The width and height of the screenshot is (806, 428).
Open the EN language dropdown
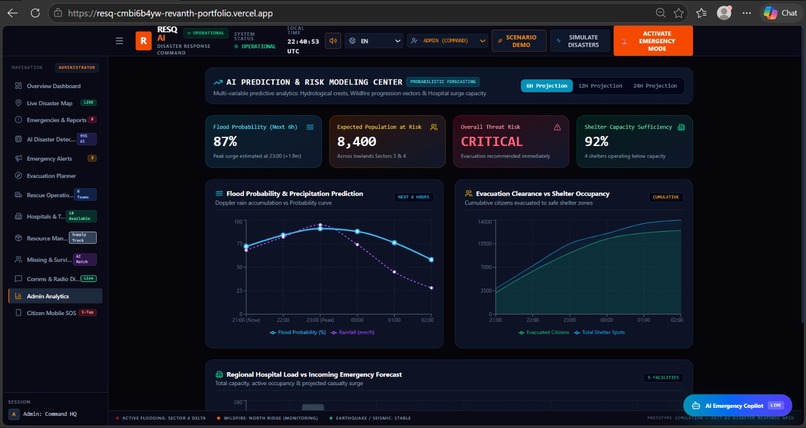374,41
